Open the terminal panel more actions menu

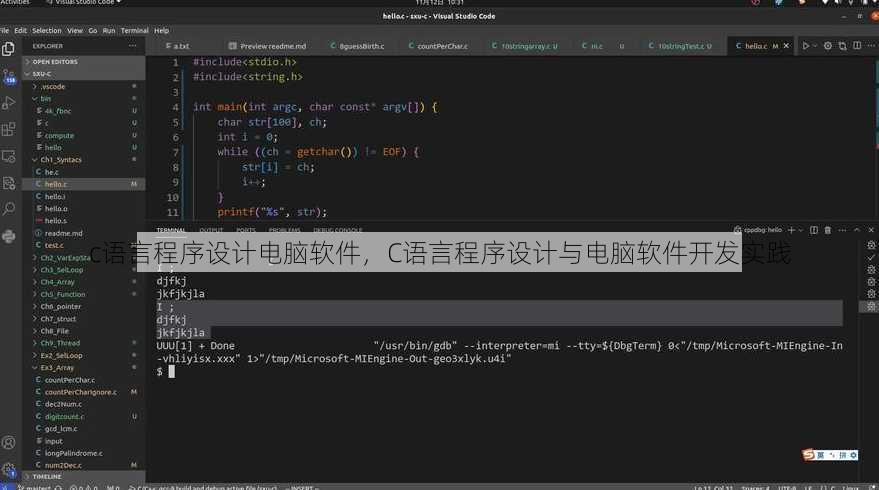[842, 230]
